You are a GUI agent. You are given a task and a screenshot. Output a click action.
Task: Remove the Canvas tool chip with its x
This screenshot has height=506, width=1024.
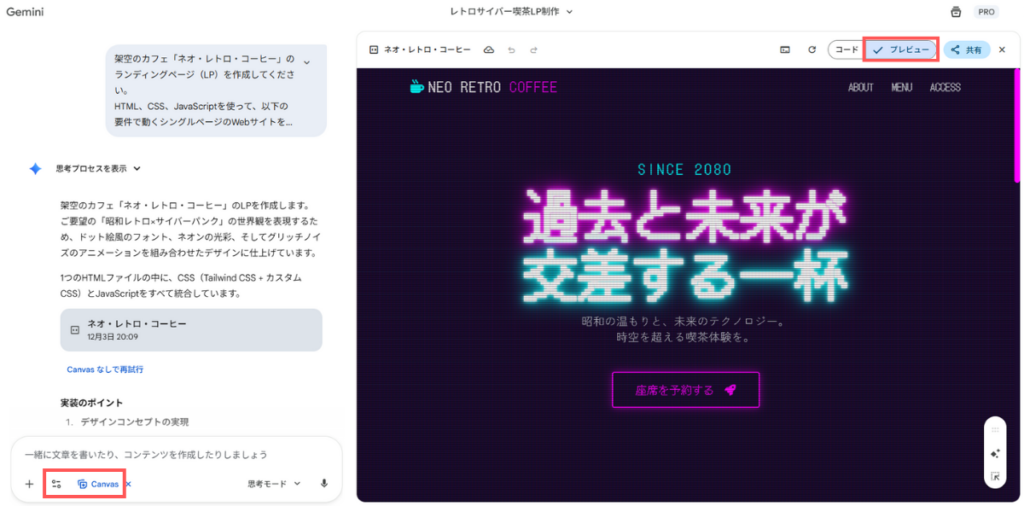pos(129,484)
